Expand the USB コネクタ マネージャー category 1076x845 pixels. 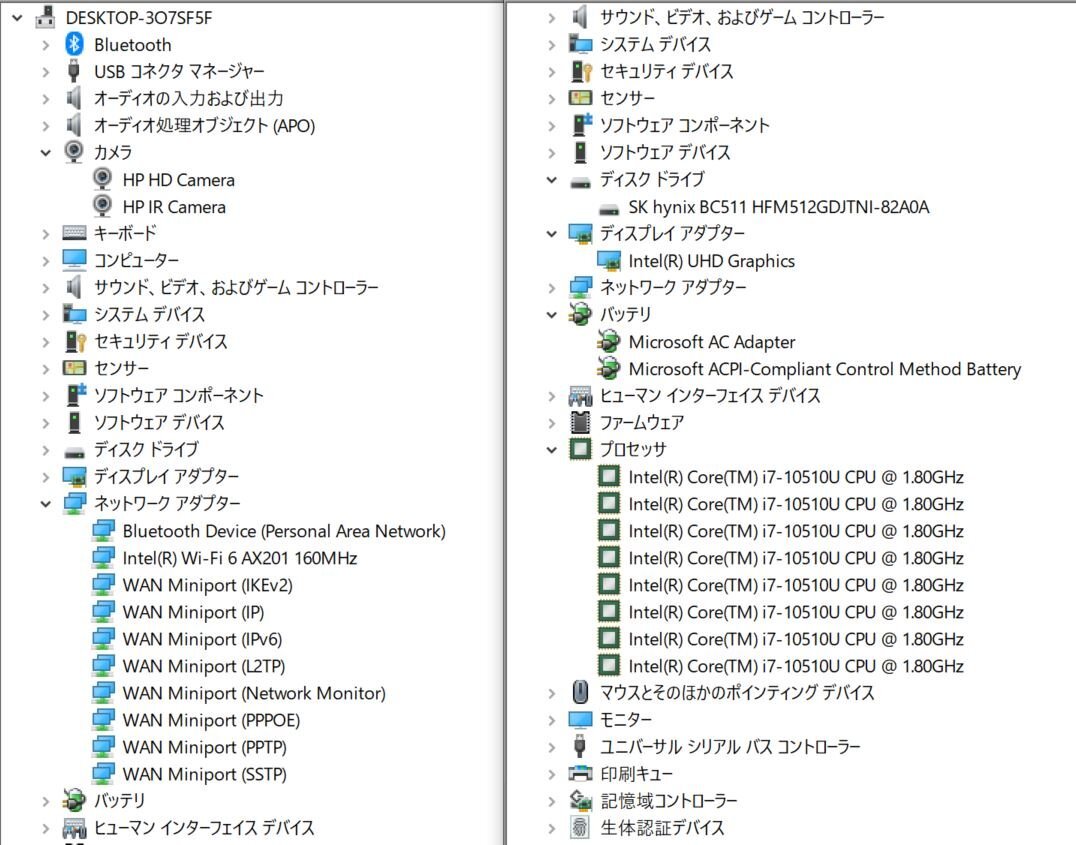pos(46,72)
